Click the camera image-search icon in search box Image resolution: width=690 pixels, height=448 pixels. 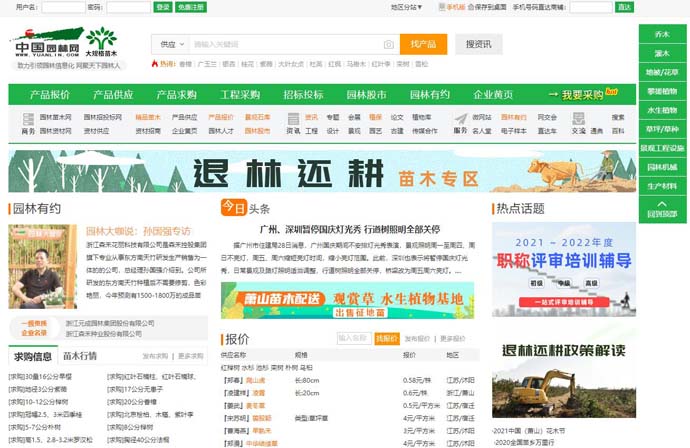tap(389, 44)
